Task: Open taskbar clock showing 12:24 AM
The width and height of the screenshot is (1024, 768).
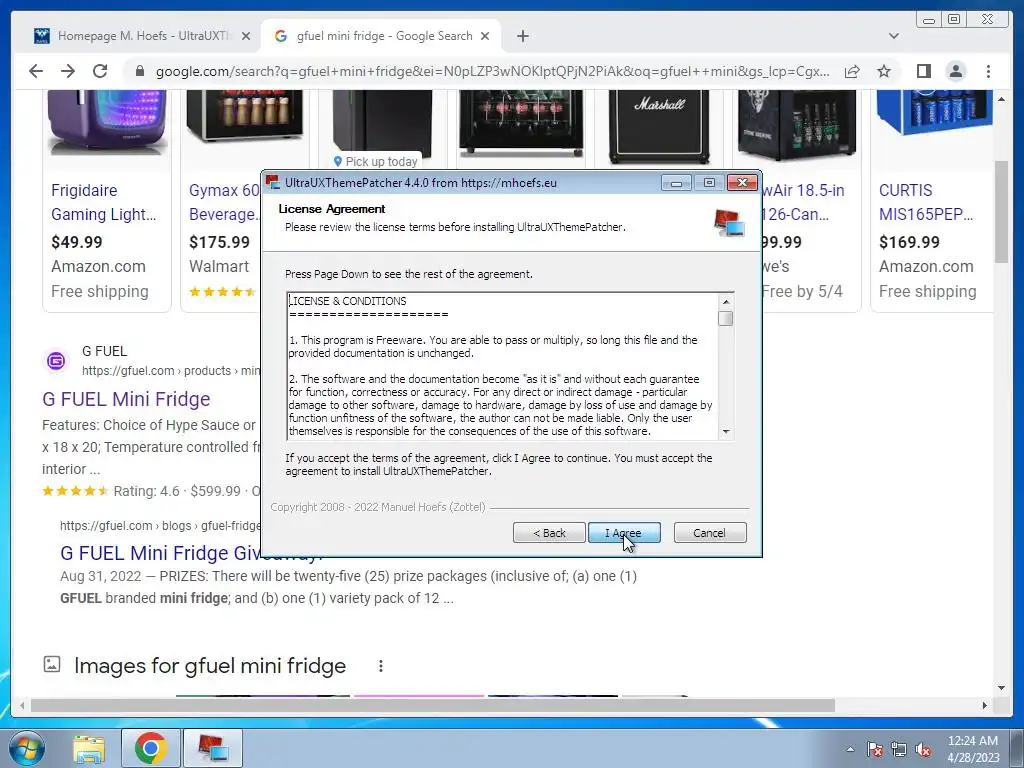Action: coord(973,748)
